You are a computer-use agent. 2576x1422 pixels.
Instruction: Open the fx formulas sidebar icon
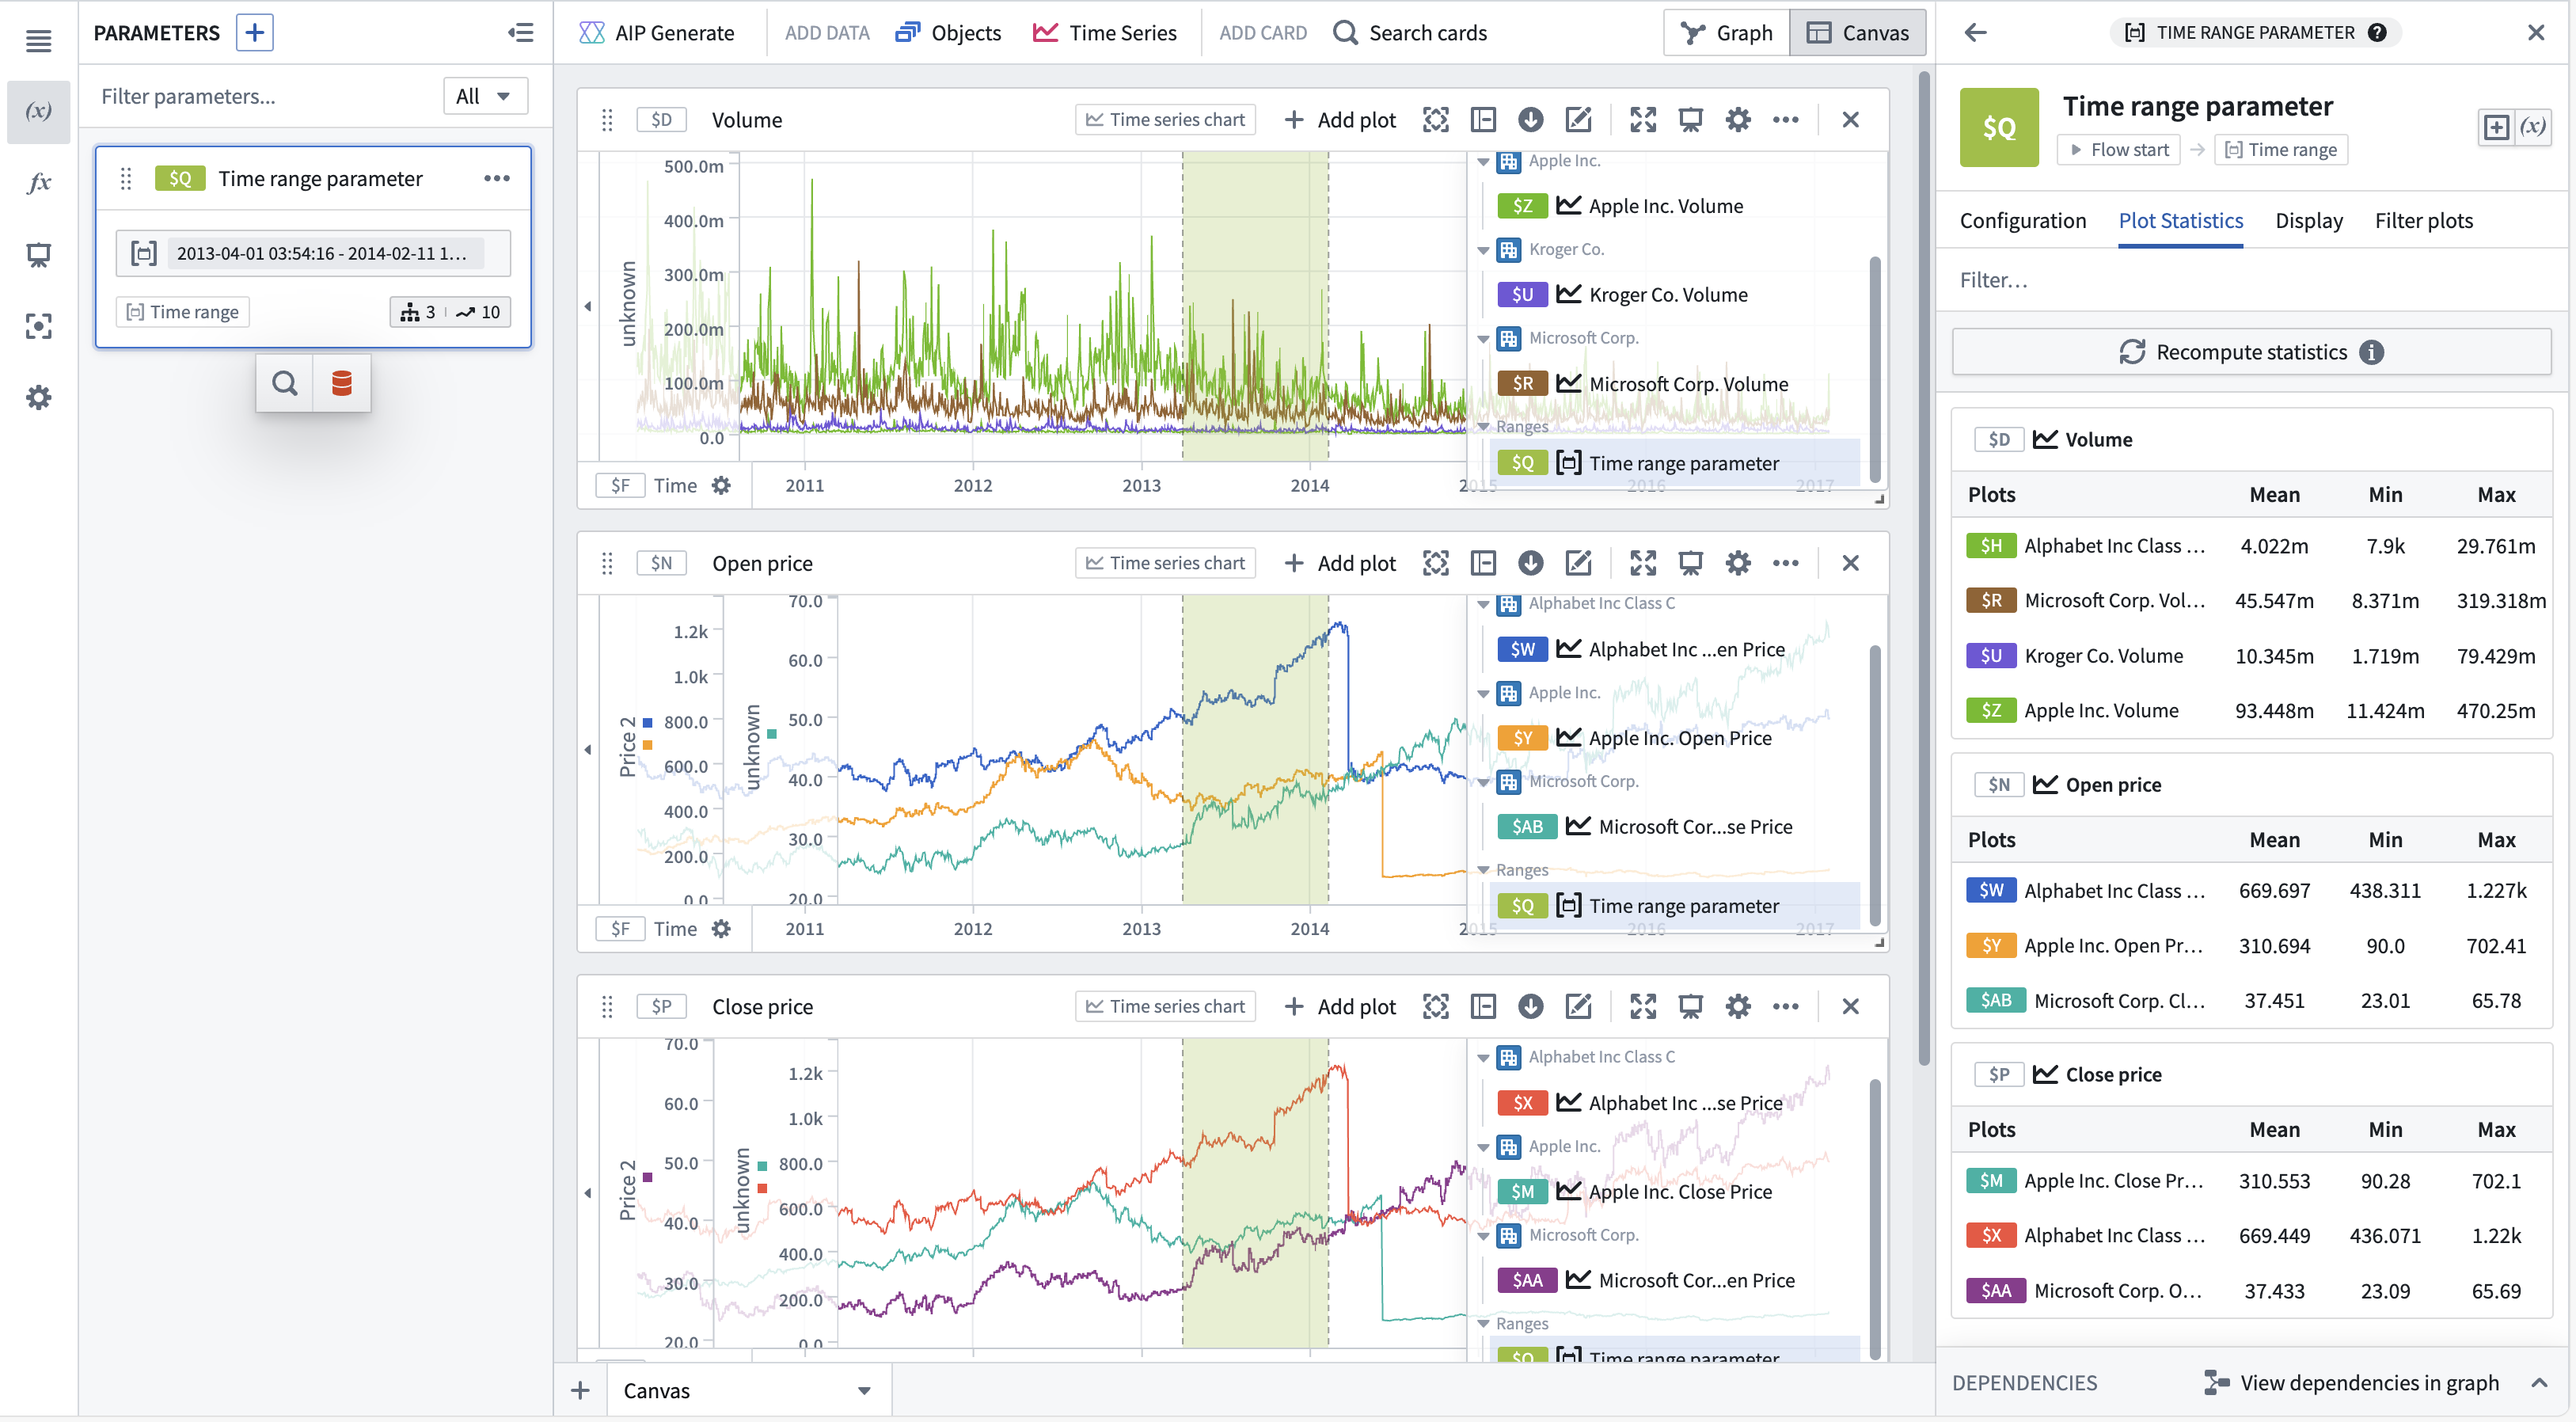pyautogui.click(x=38, y=183)
